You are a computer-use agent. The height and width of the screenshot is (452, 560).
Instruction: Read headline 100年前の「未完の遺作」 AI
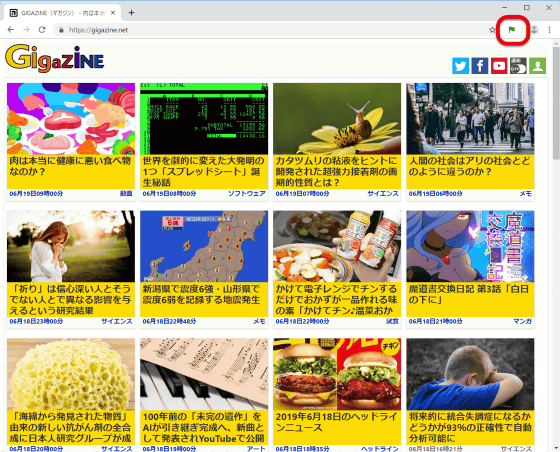(x=204, y=427)
